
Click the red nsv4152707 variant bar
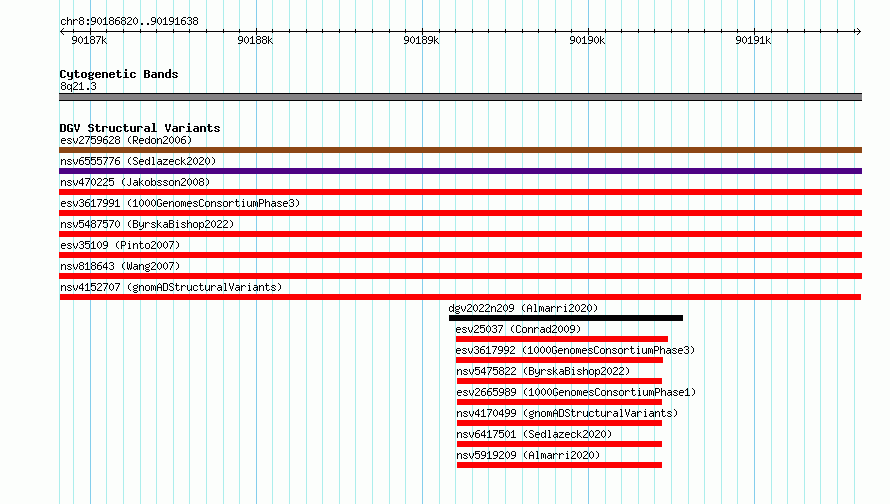tap(460, 297)
